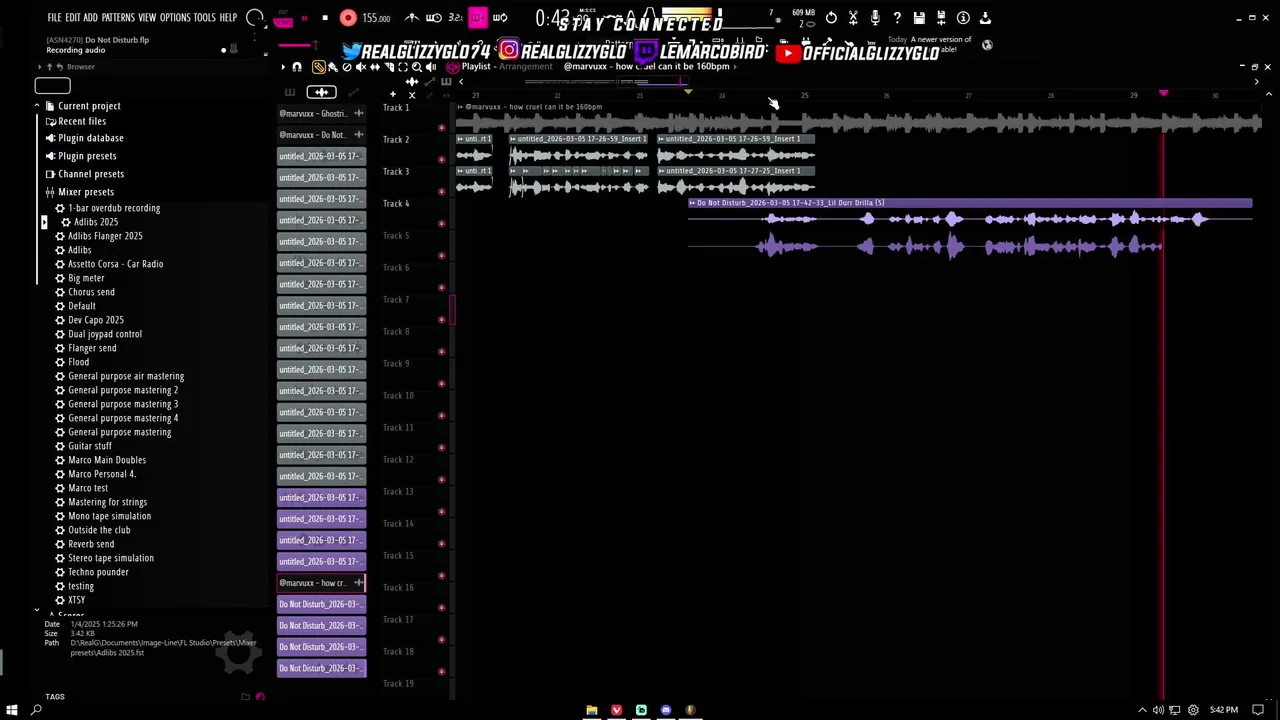This screenshot has height=720, width=1280.
Task: Mute Track 1 using its dot
Action: [441, 127]
